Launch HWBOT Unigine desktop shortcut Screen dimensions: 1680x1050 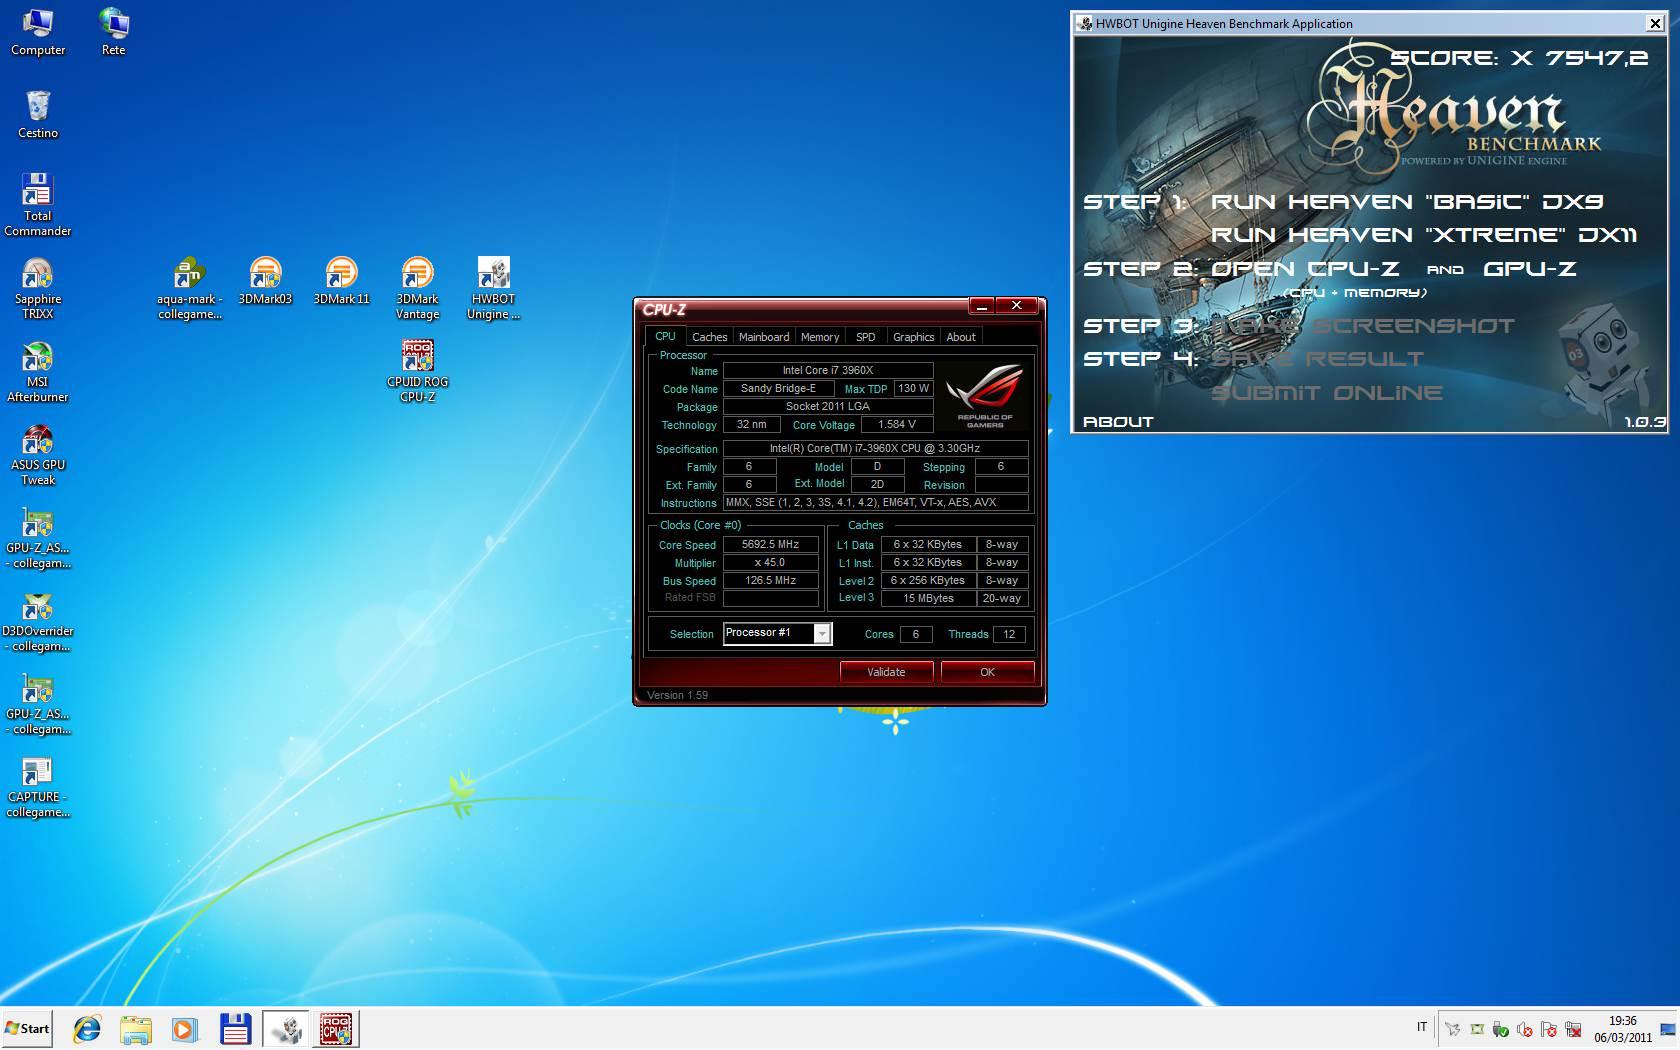pyautogui.click(x=494, y=288)
